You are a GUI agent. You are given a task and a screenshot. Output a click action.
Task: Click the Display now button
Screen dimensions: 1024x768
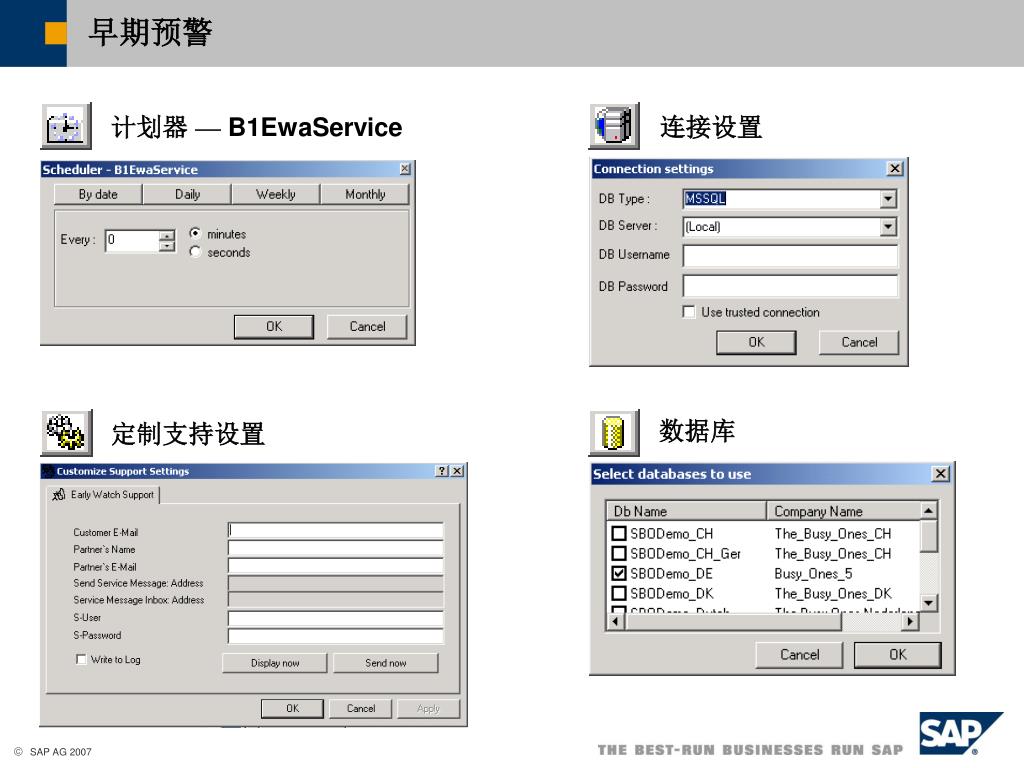click(275, 663)
